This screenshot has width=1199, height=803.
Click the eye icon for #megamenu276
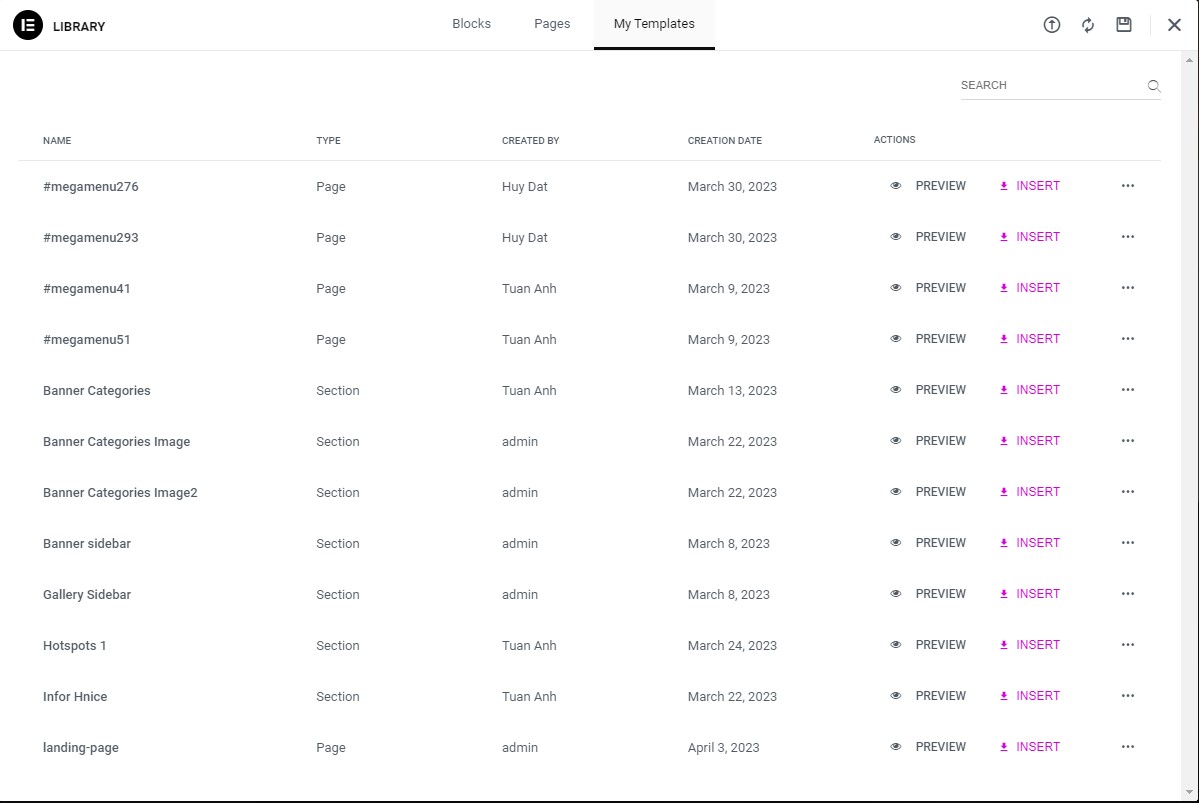pyautogui.click(x=896, y=186)
